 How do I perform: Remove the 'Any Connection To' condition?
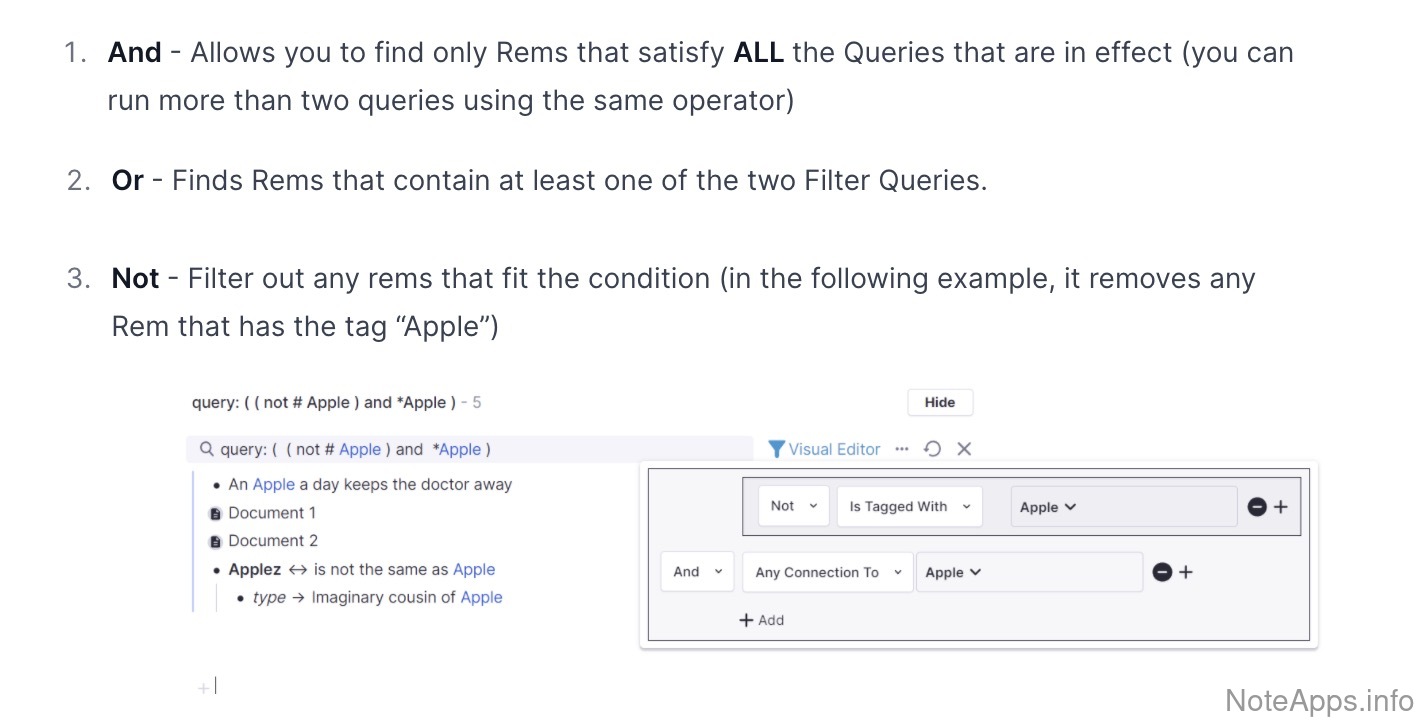pyautogui.click(x=1162, y=572)
